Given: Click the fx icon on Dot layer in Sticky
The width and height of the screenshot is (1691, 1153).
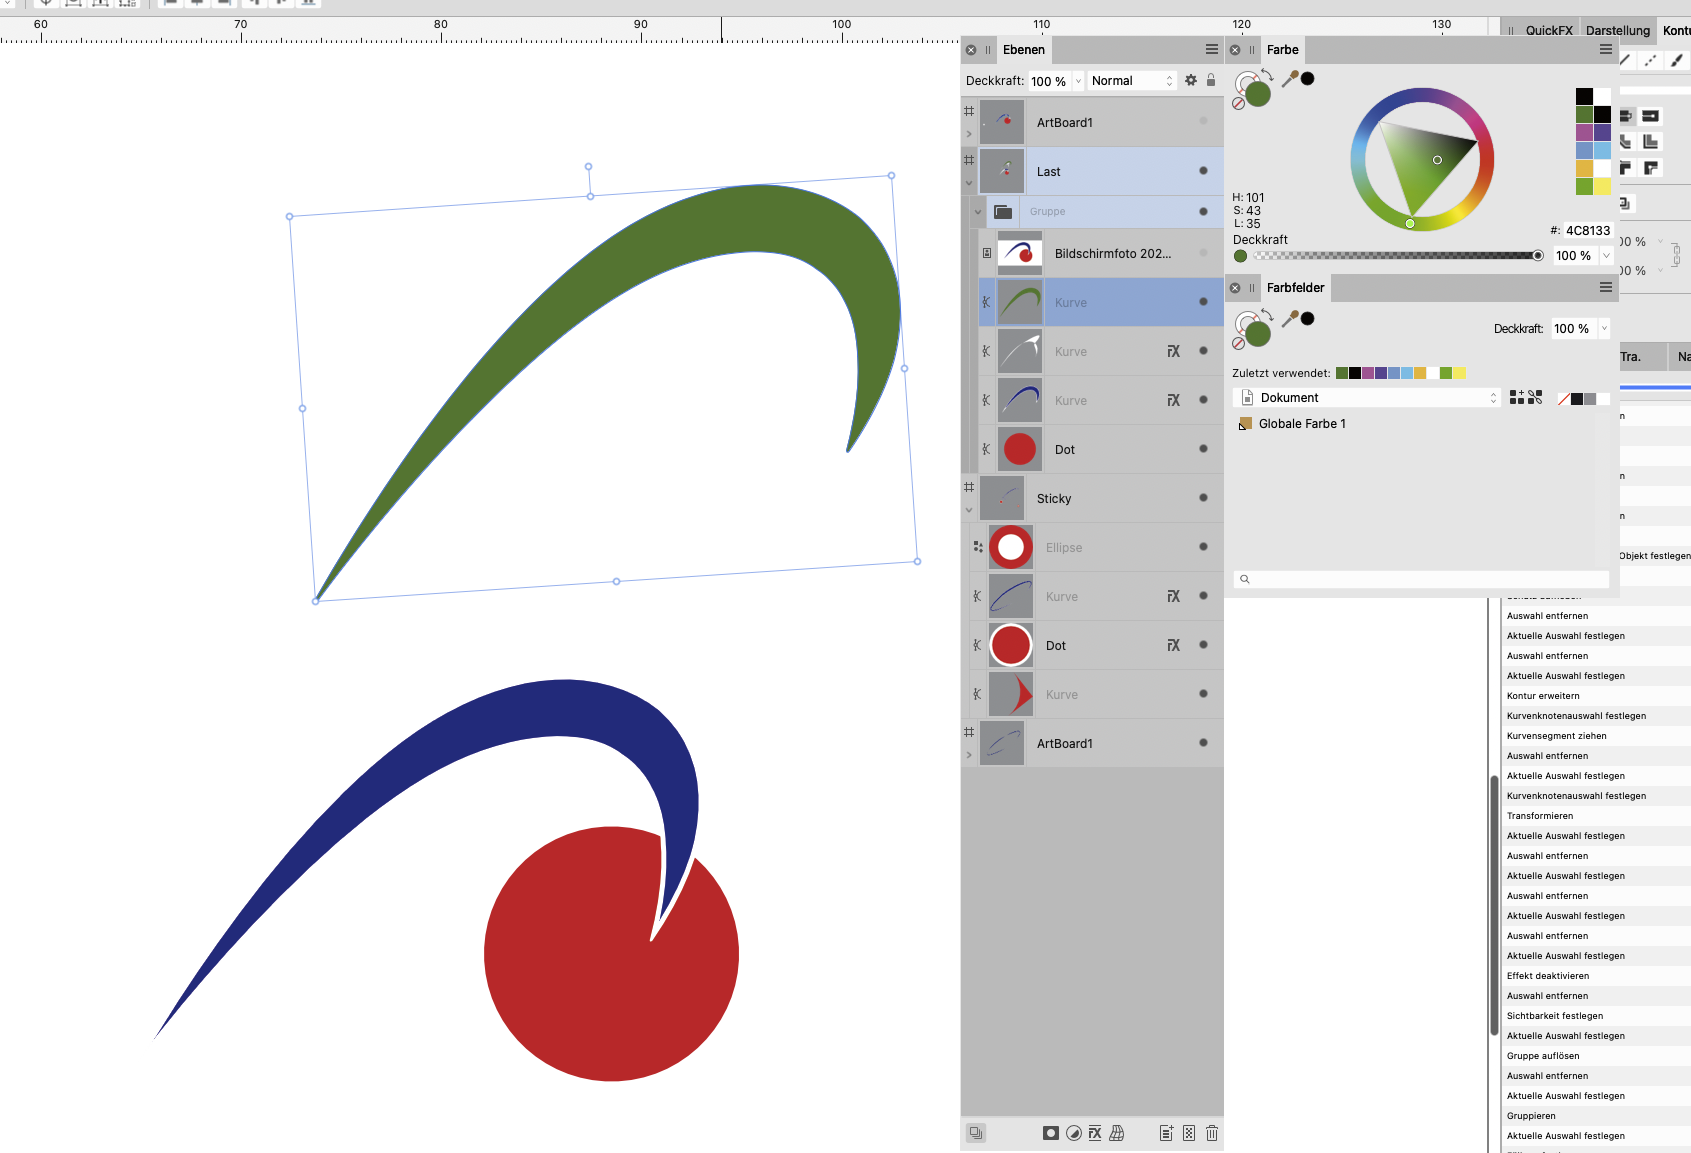Looking at the screenshot, I should coord(1174,645).
